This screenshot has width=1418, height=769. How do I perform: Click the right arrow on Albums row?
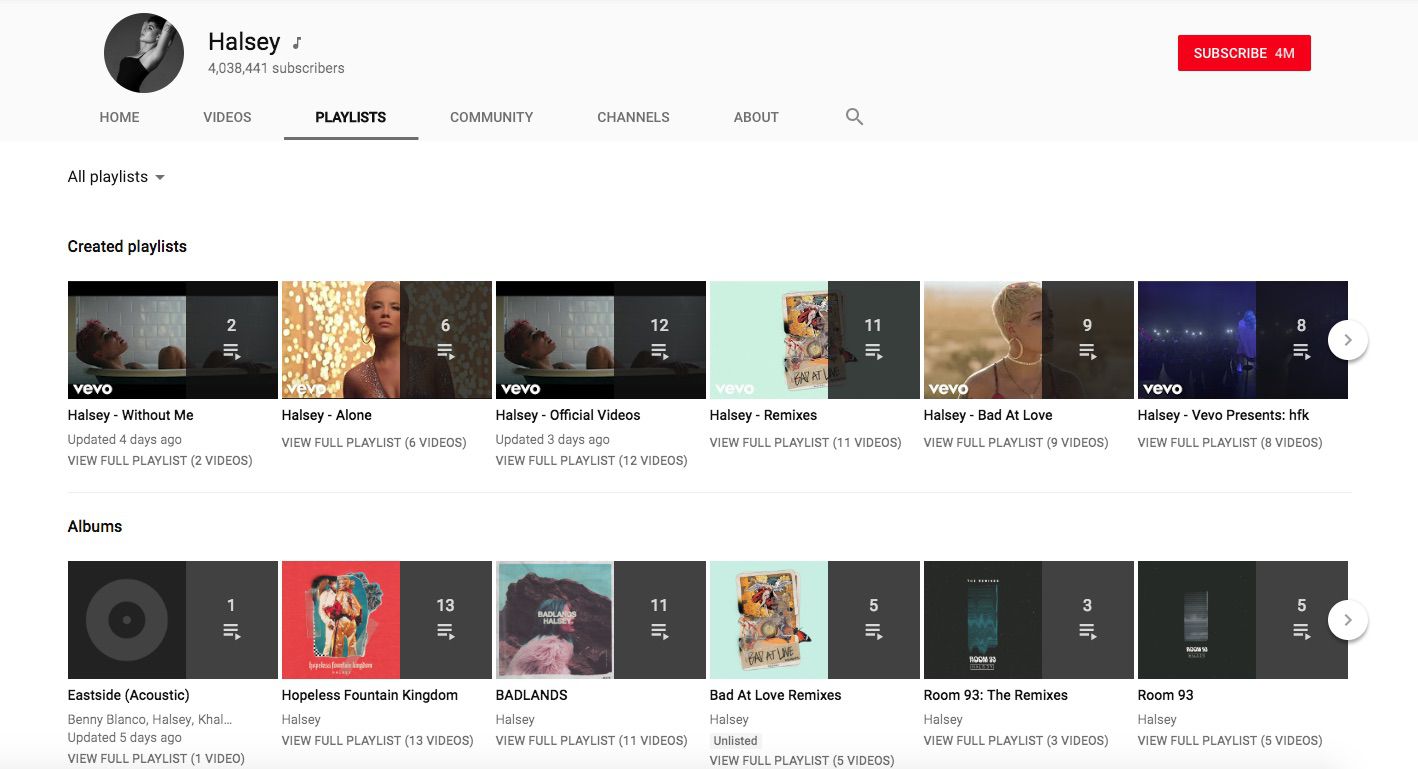(x=1348, y=620)
